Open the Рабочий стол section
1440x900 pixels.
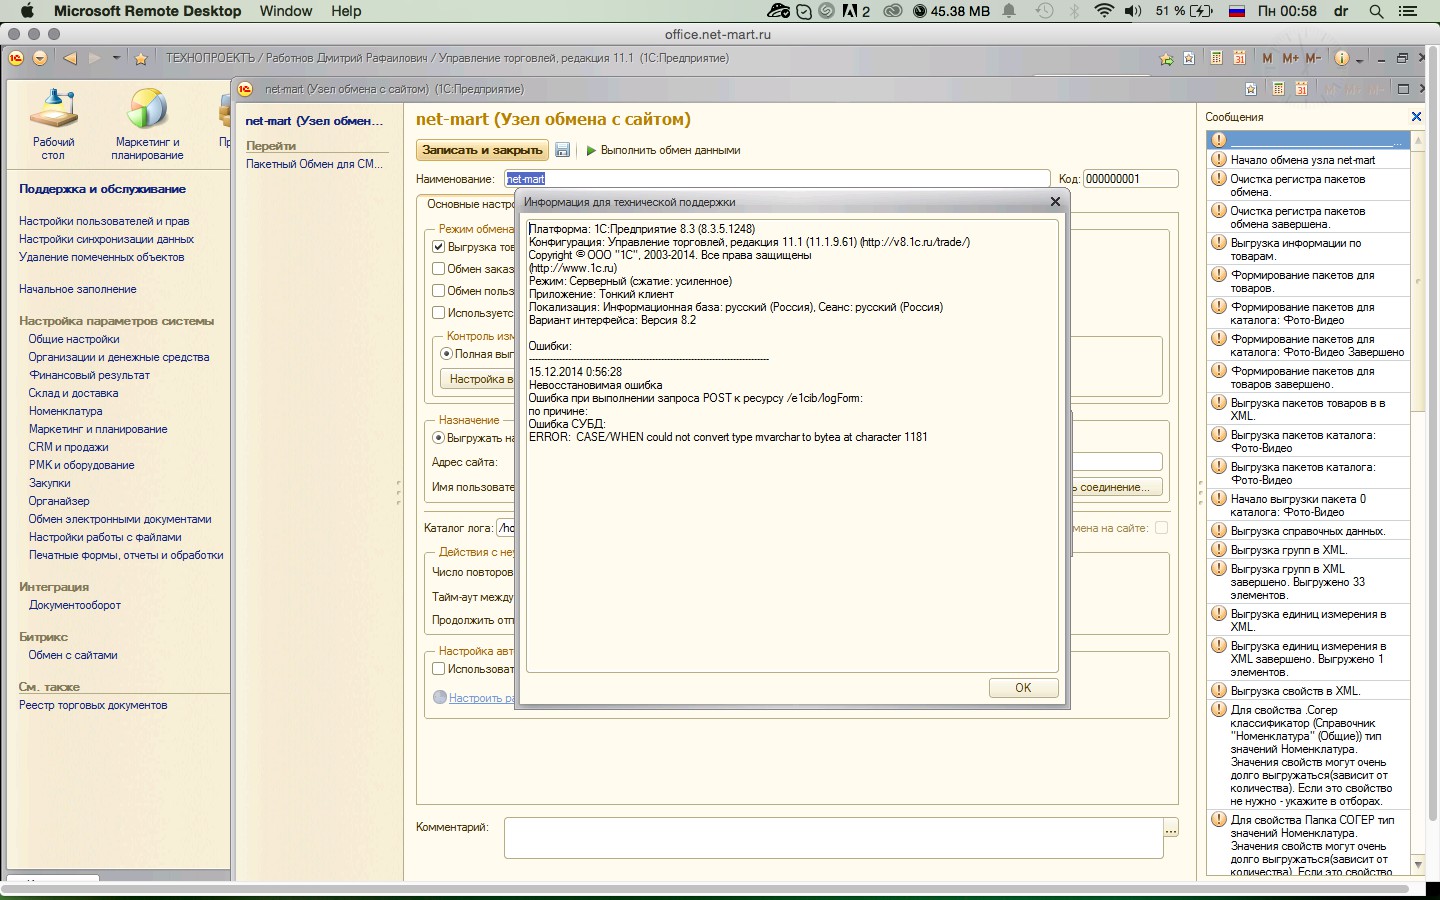[54, 124]
